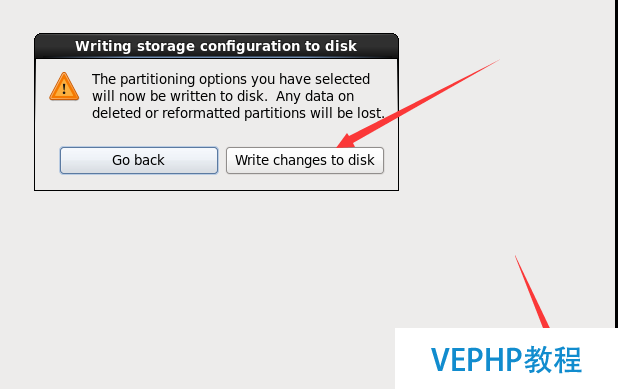Click the dialog title Writing storage configuration to disk

point(216,46)
